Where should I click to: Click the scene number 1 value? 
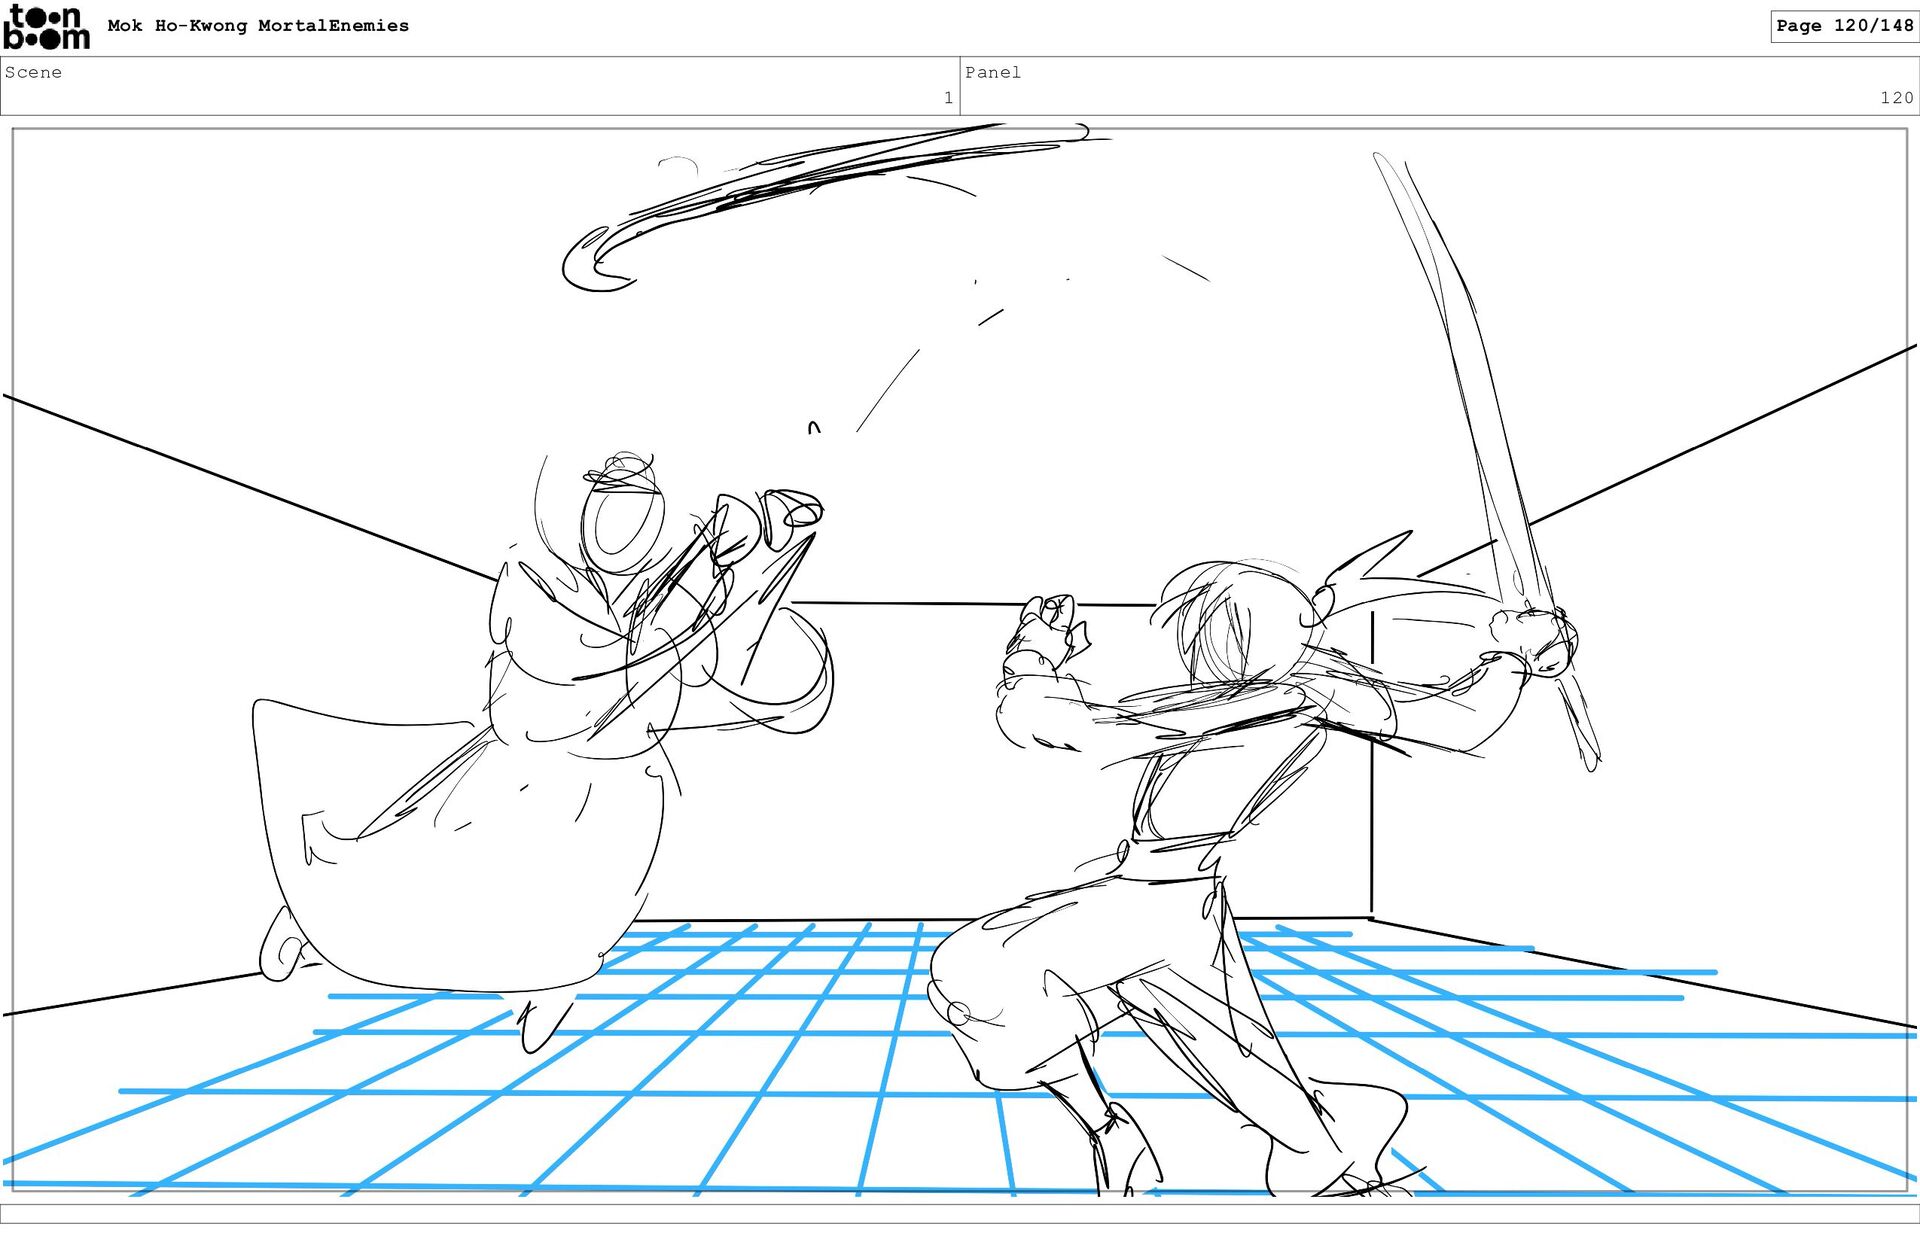tap(947, 98)
